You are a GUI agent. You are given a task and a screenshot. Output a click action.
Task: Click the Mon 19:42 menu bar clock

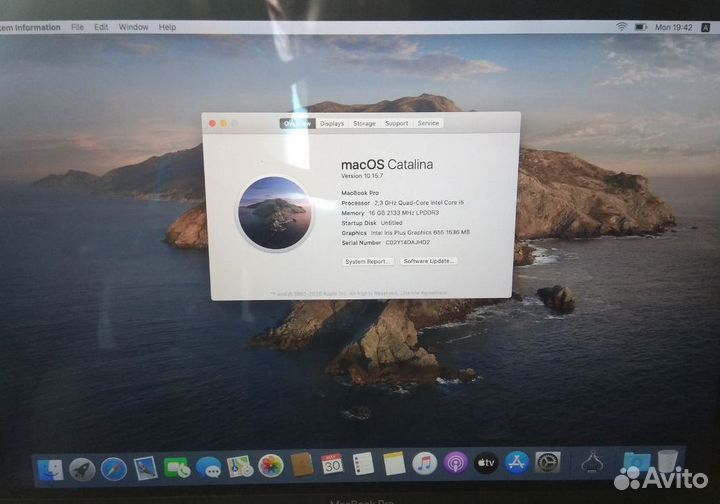[x=674, y=28]
